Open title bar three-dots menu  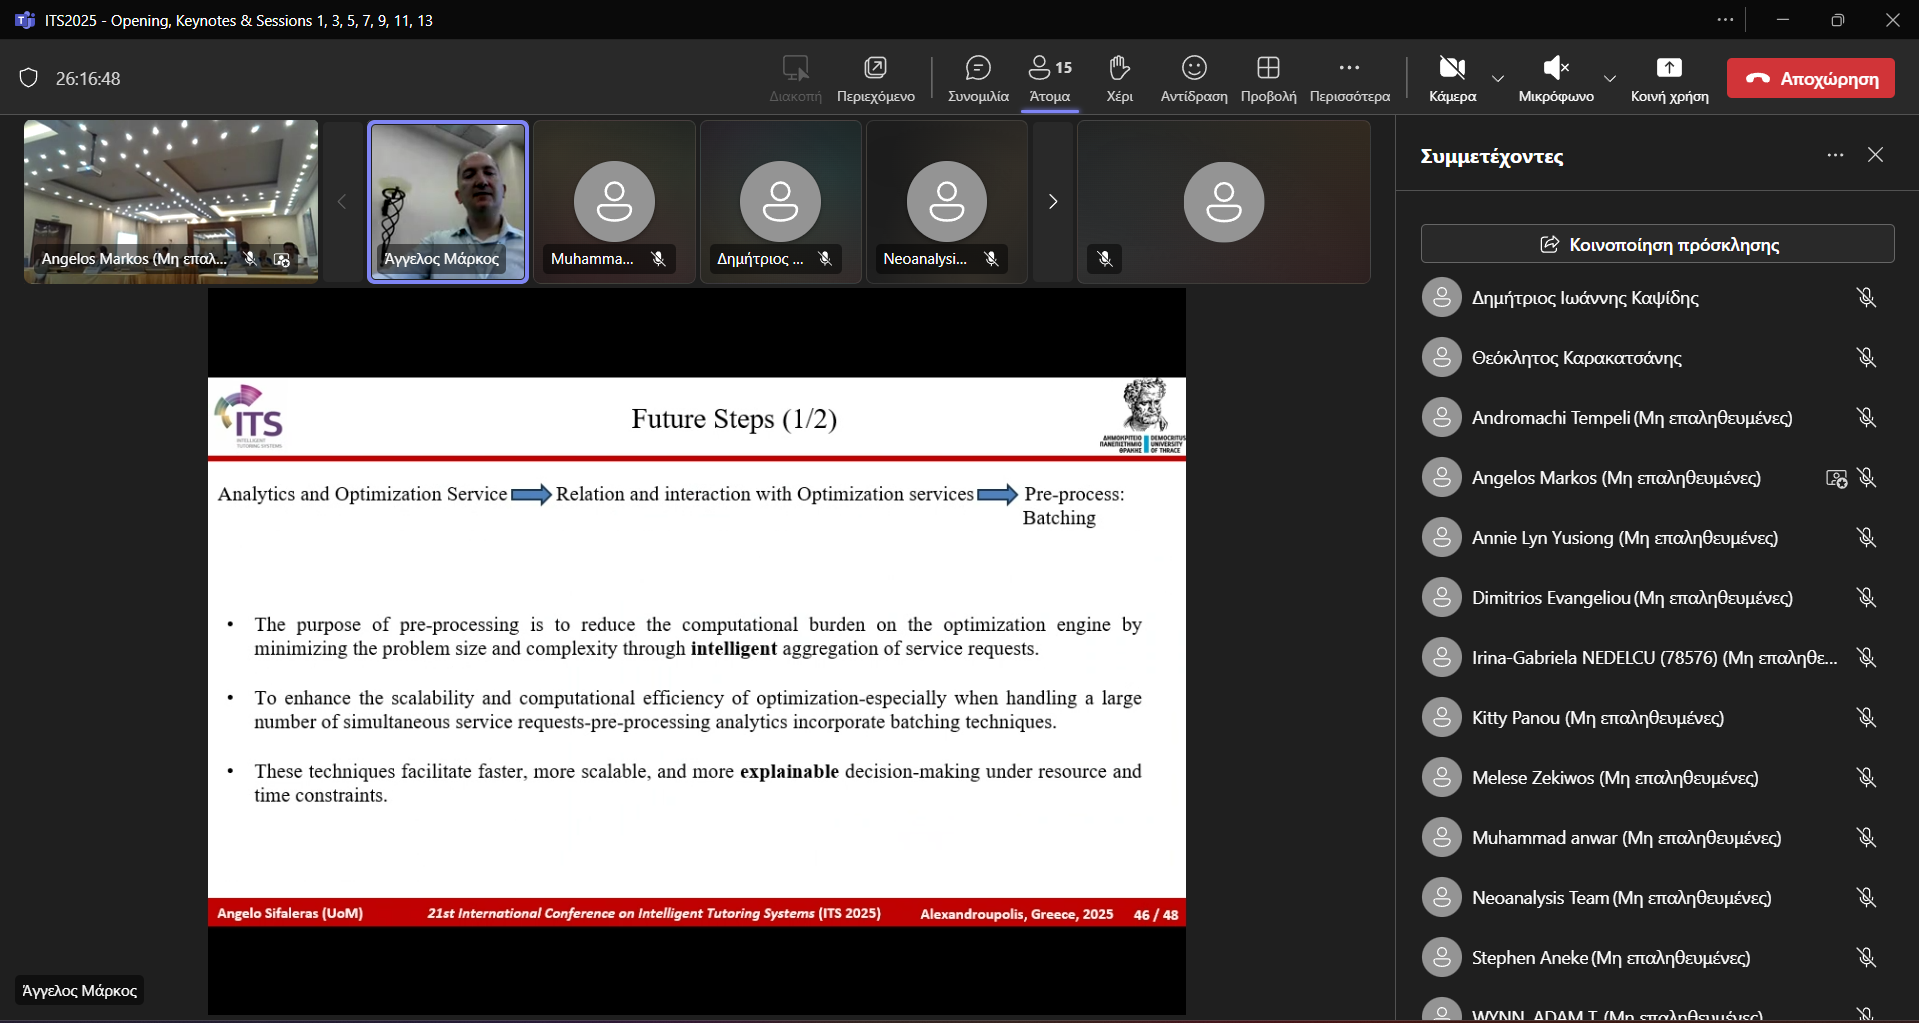pos(1725,20)
